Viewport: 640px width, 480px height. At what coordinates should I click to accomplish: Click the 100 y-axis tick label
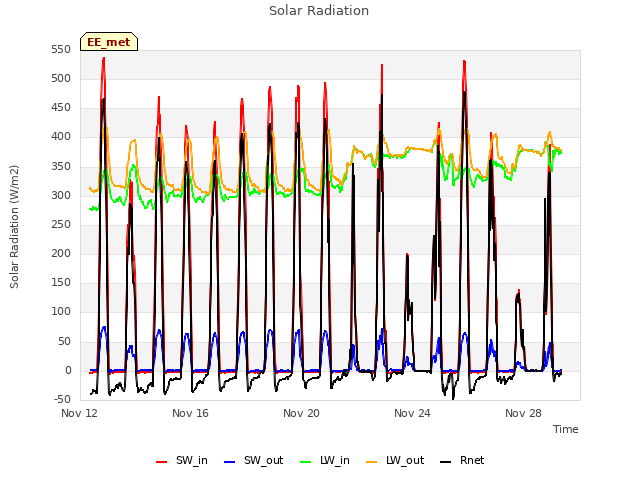61,311
